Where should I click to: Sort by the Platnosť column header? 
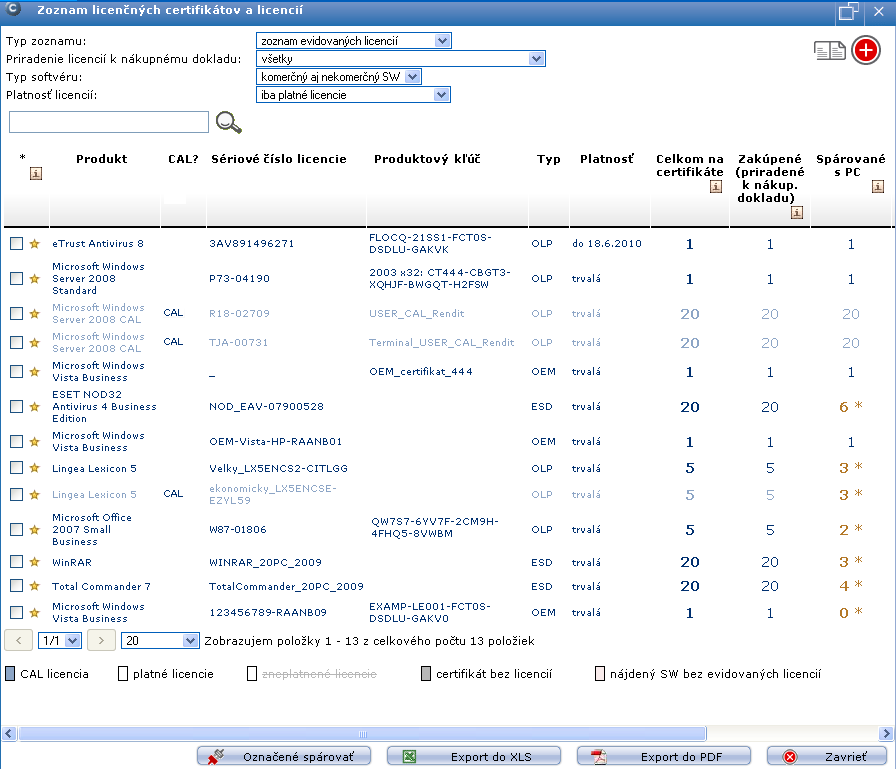point(606,159)
